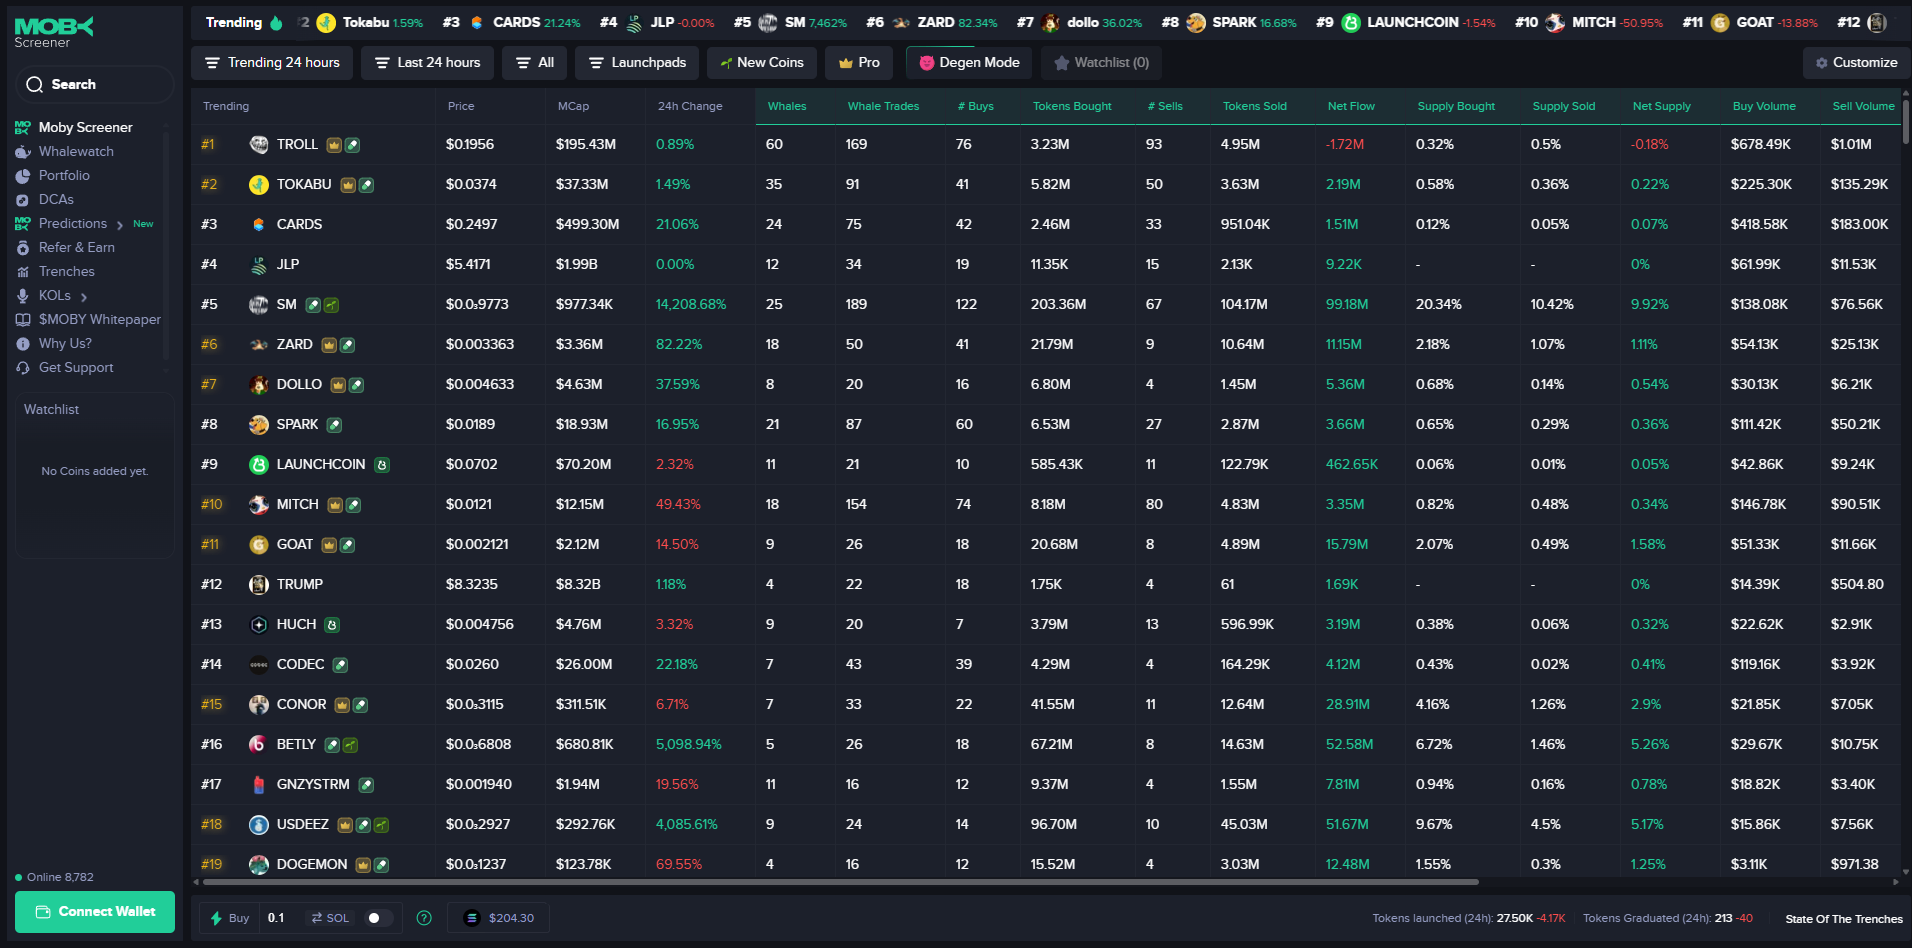Toggle Degen Mode on
Screen dimensions: 1912x948
[969, 63]
